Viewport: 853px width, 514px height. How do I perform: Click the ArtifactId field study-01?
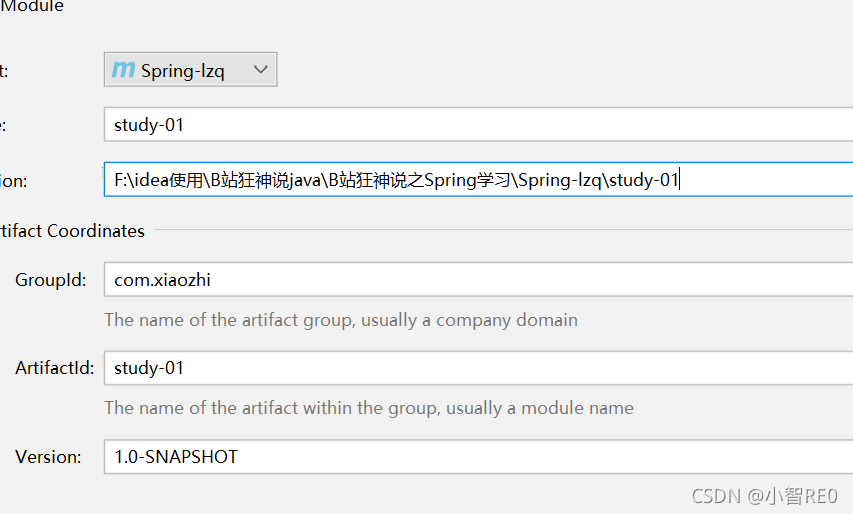(478, 368)
